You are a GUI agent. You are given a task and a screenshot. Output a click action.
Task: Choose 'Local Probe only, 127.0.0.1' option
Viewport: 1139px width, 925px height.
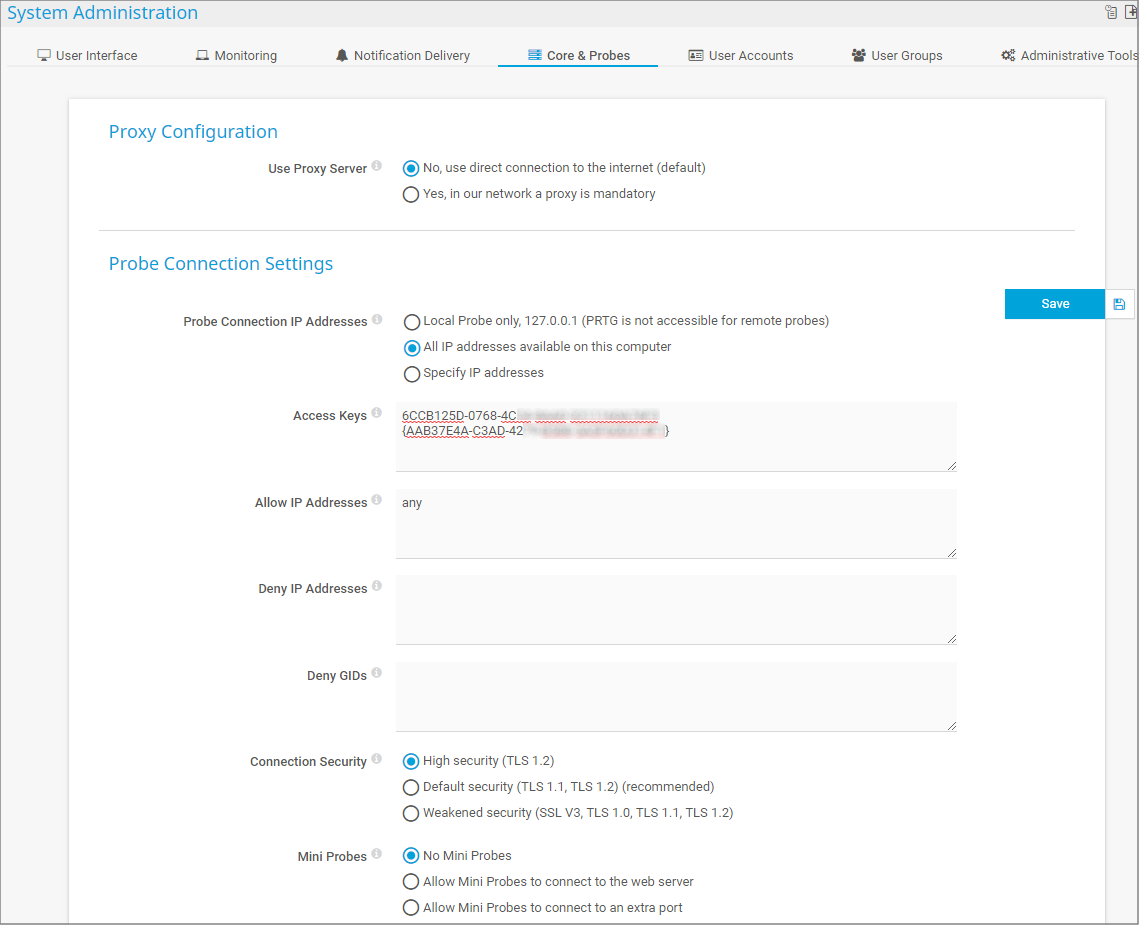[411, 322]
